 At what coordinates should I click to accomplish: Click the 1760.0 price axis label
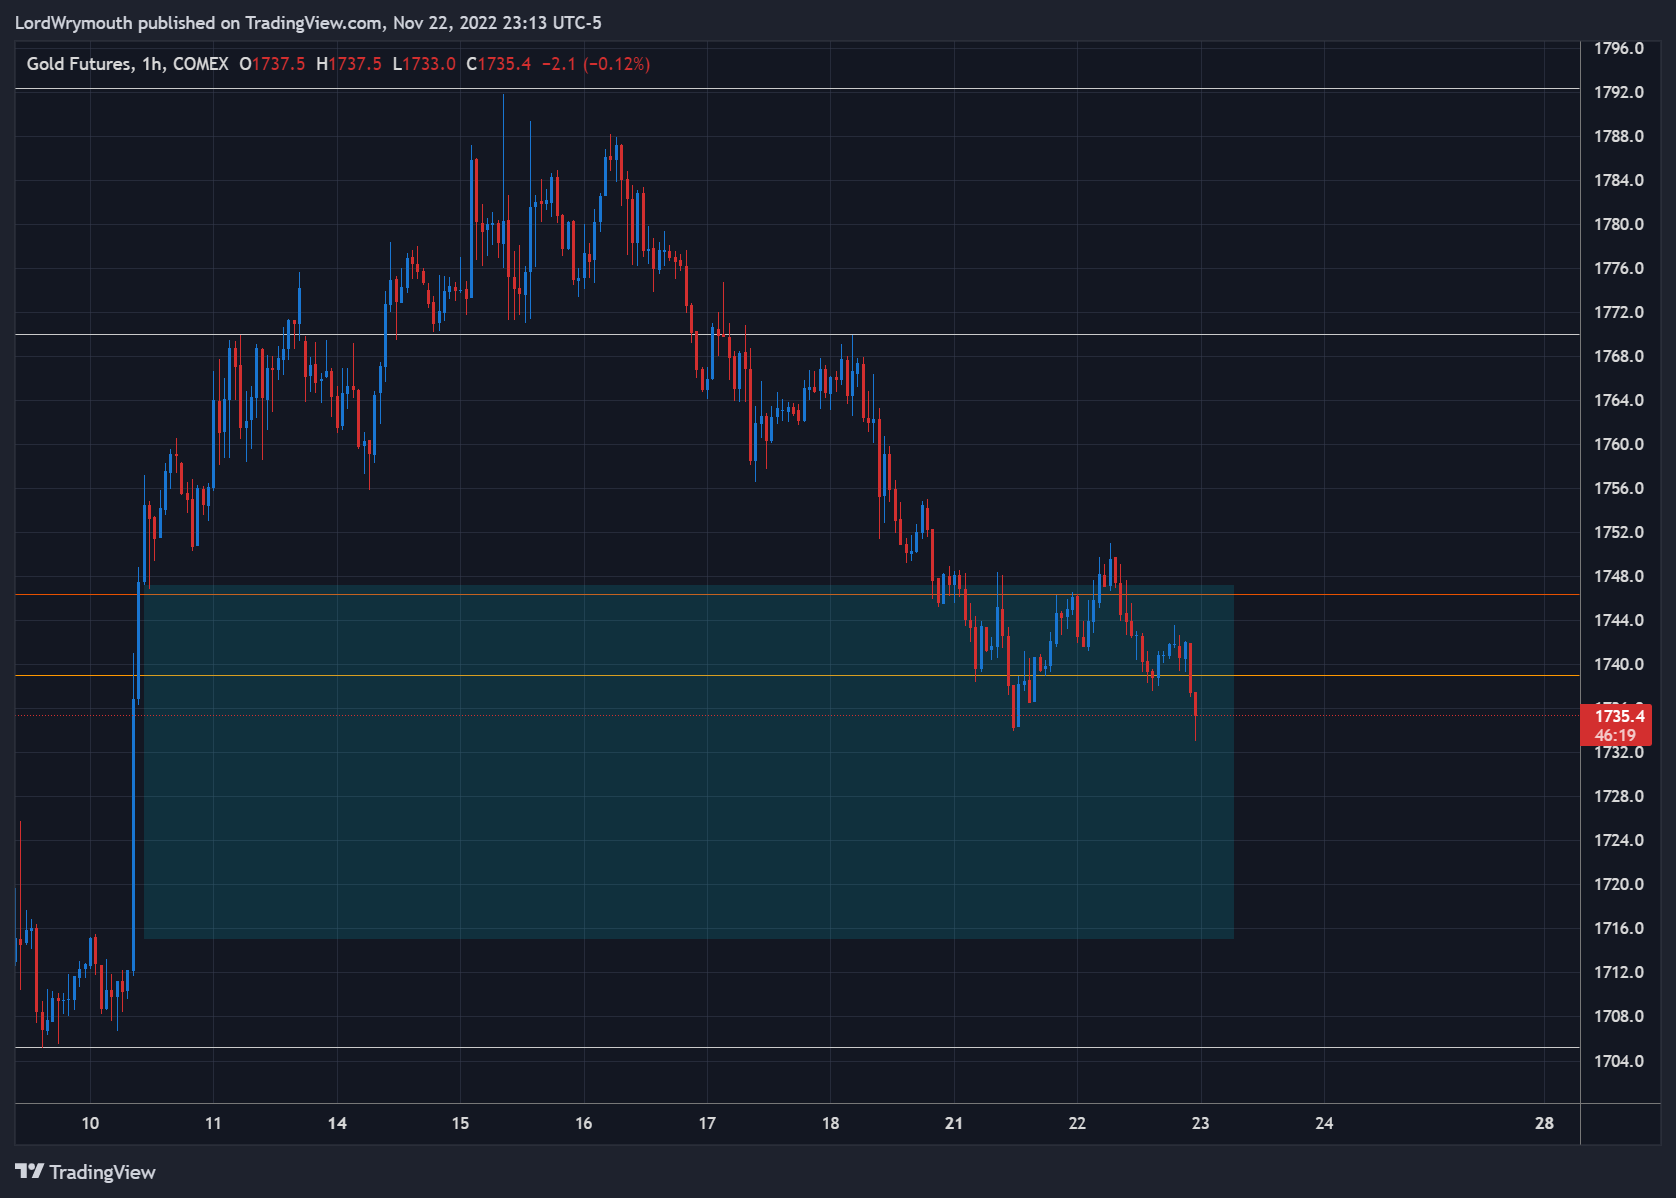click(1619, 444)
